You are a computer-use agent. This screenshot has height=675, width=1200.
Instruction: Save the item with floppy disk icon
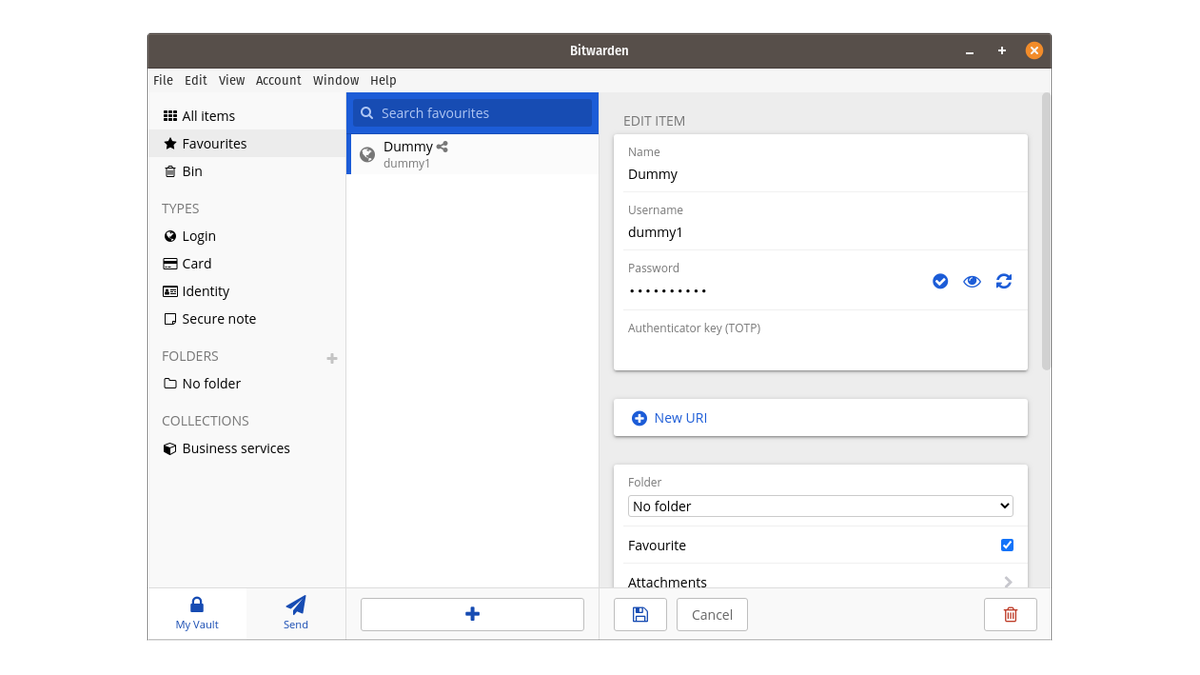point(640,614)
